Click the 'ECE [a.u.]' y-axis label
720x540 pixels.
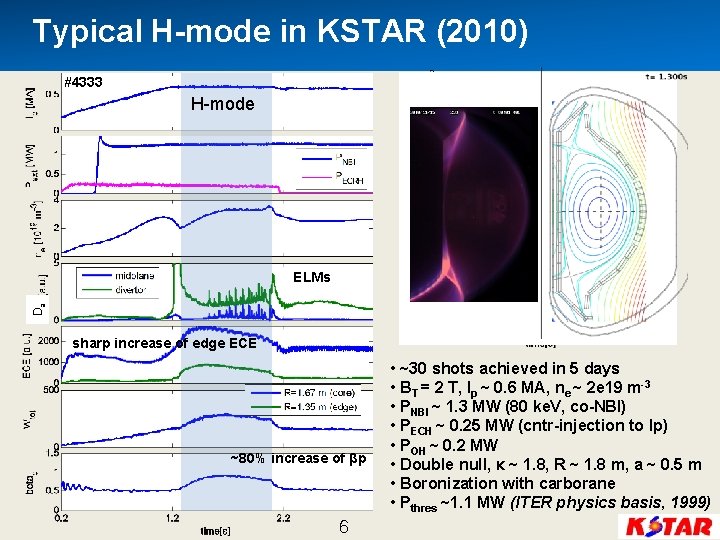pyautogui.click(x=28, y=356)
